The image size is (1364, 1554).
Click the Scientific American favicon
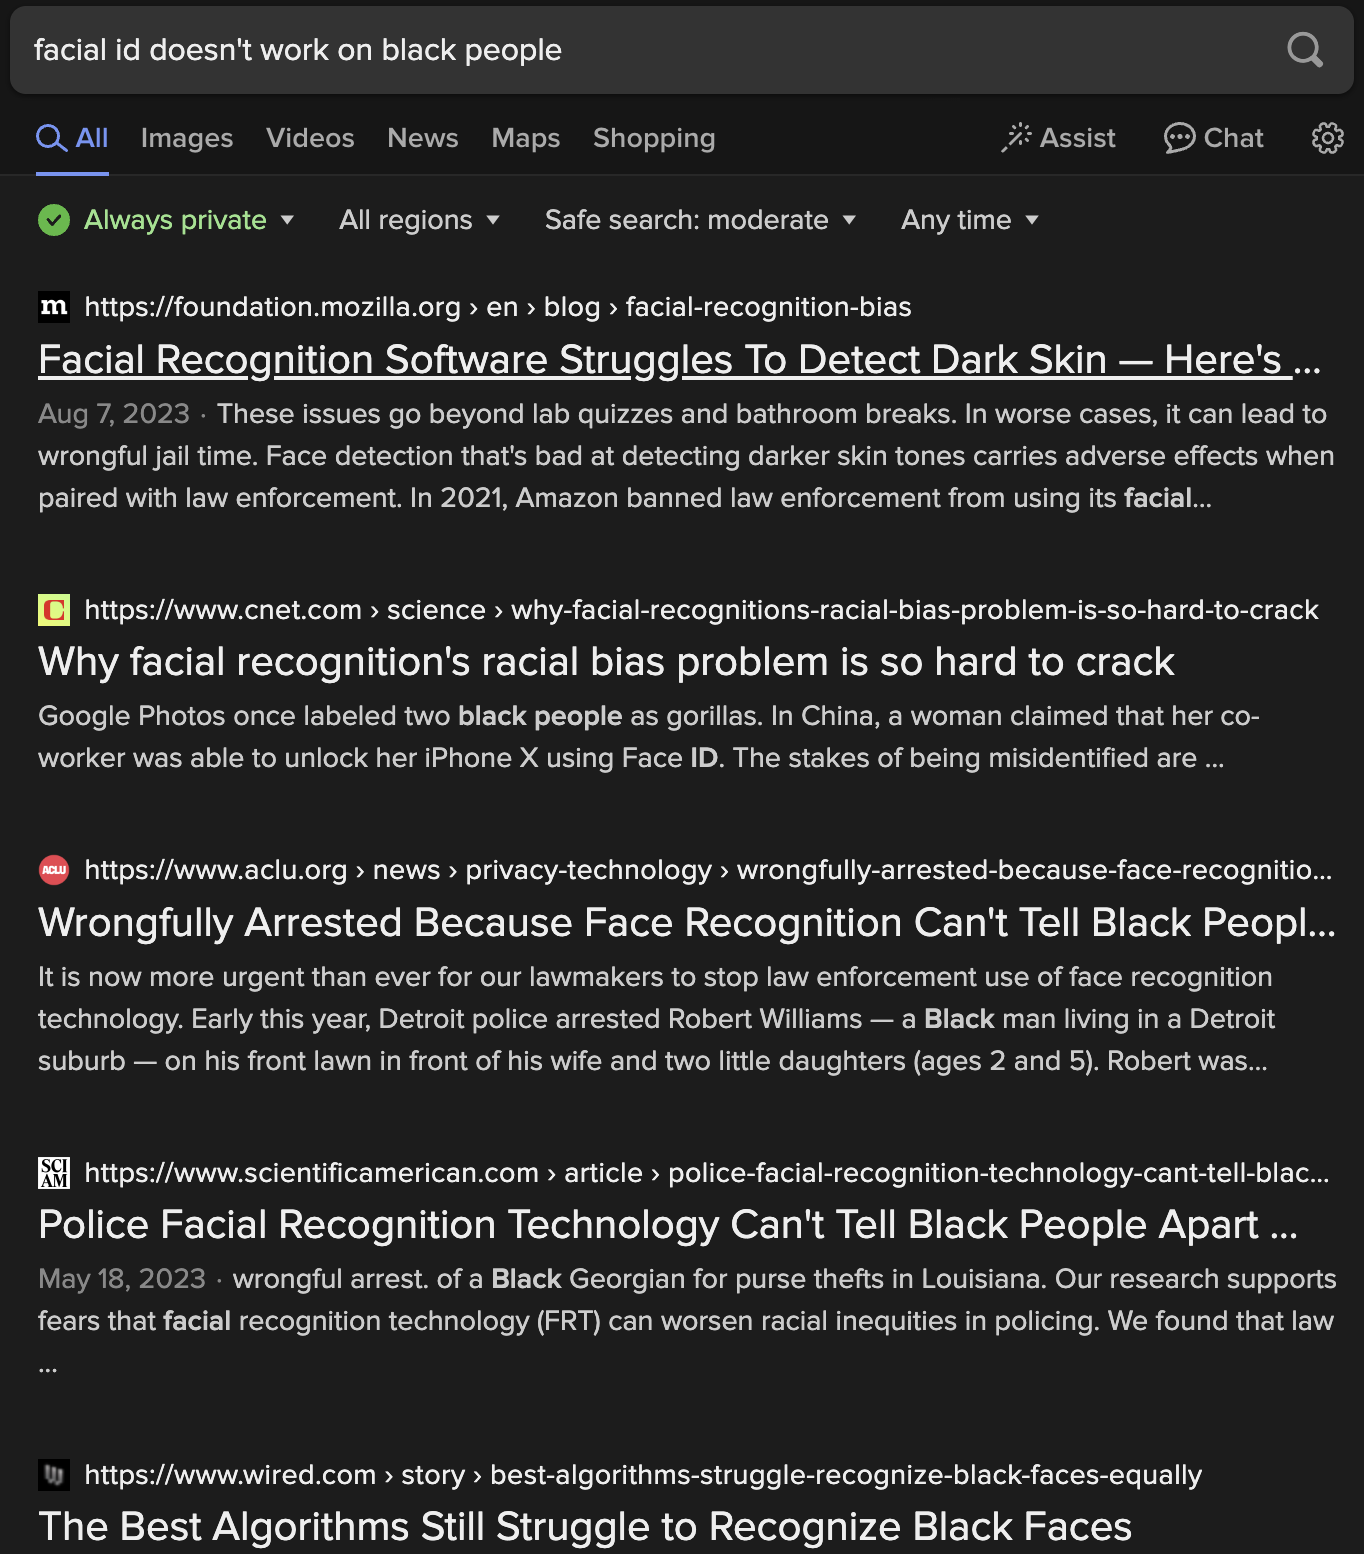coord(54,1173)
